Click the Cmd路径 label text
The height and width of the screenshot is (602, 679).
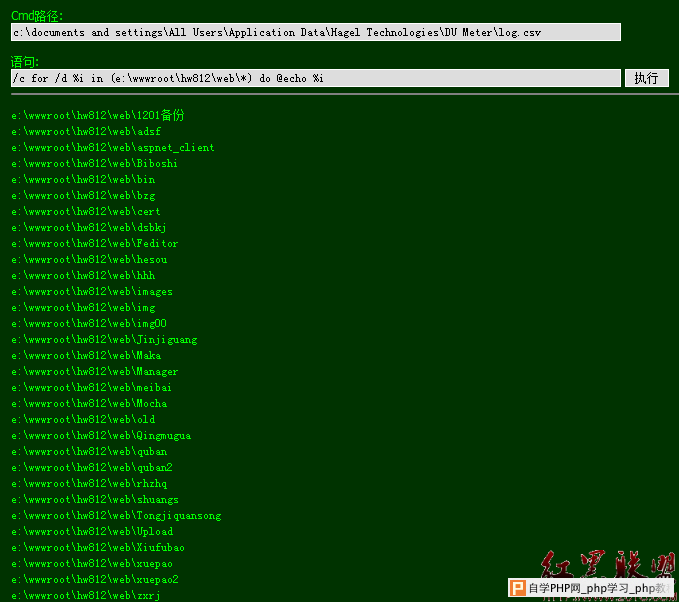(x=37, y=16)
